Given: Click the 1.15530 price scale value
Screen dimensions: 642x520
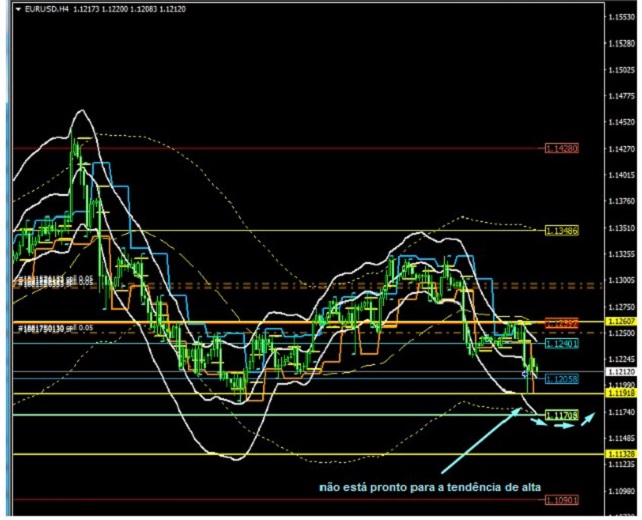Looking at the screenshot, I should (622, 44).
